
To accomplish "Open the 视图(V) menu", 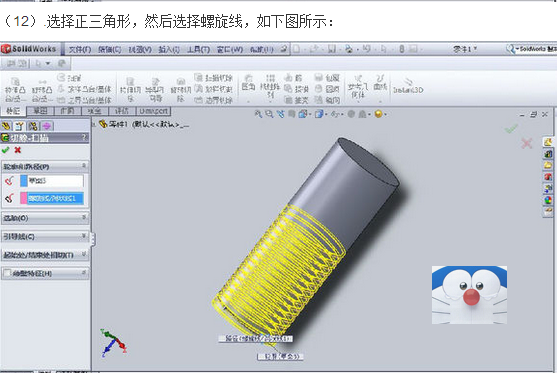I will coord(140,49).
